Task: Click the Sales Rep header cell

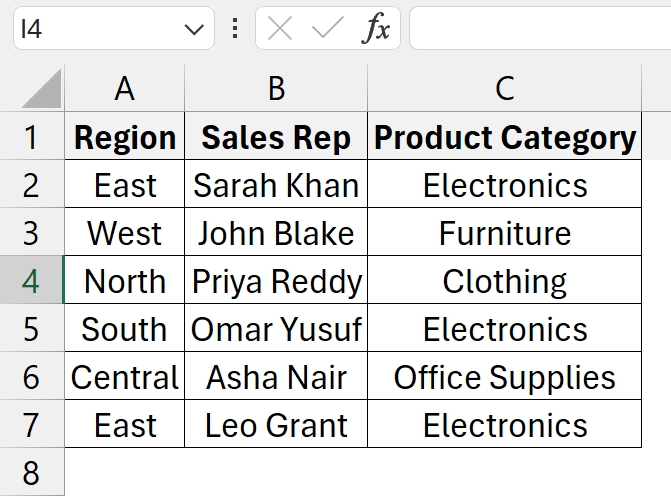Action: [x=276, y=138]
